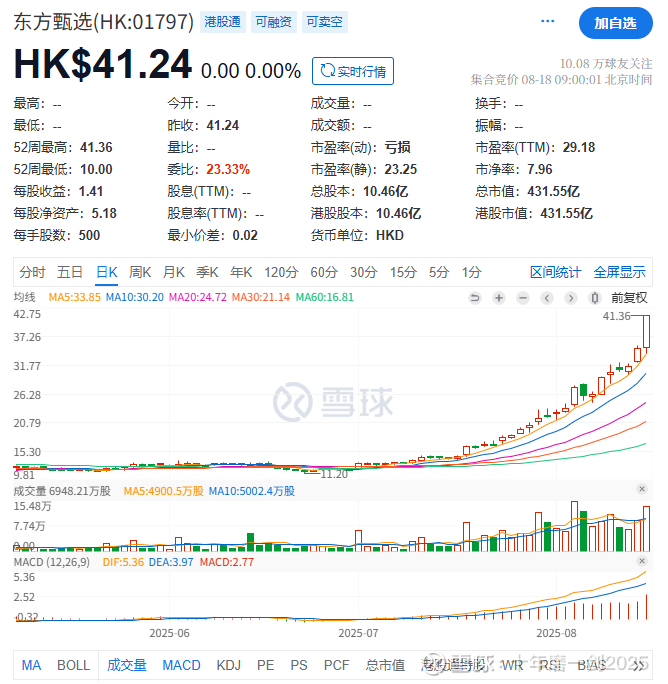Click the 委比 value 23.33%
The image size is (668, 684).
tap(228, 169)
